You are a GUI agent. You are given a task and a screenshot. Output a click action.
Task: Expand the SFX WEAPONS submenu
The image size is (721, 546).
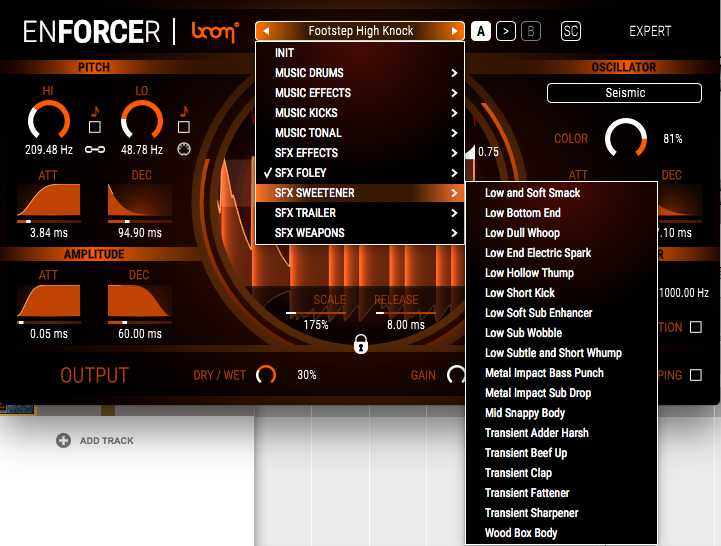tap(360, 233)
